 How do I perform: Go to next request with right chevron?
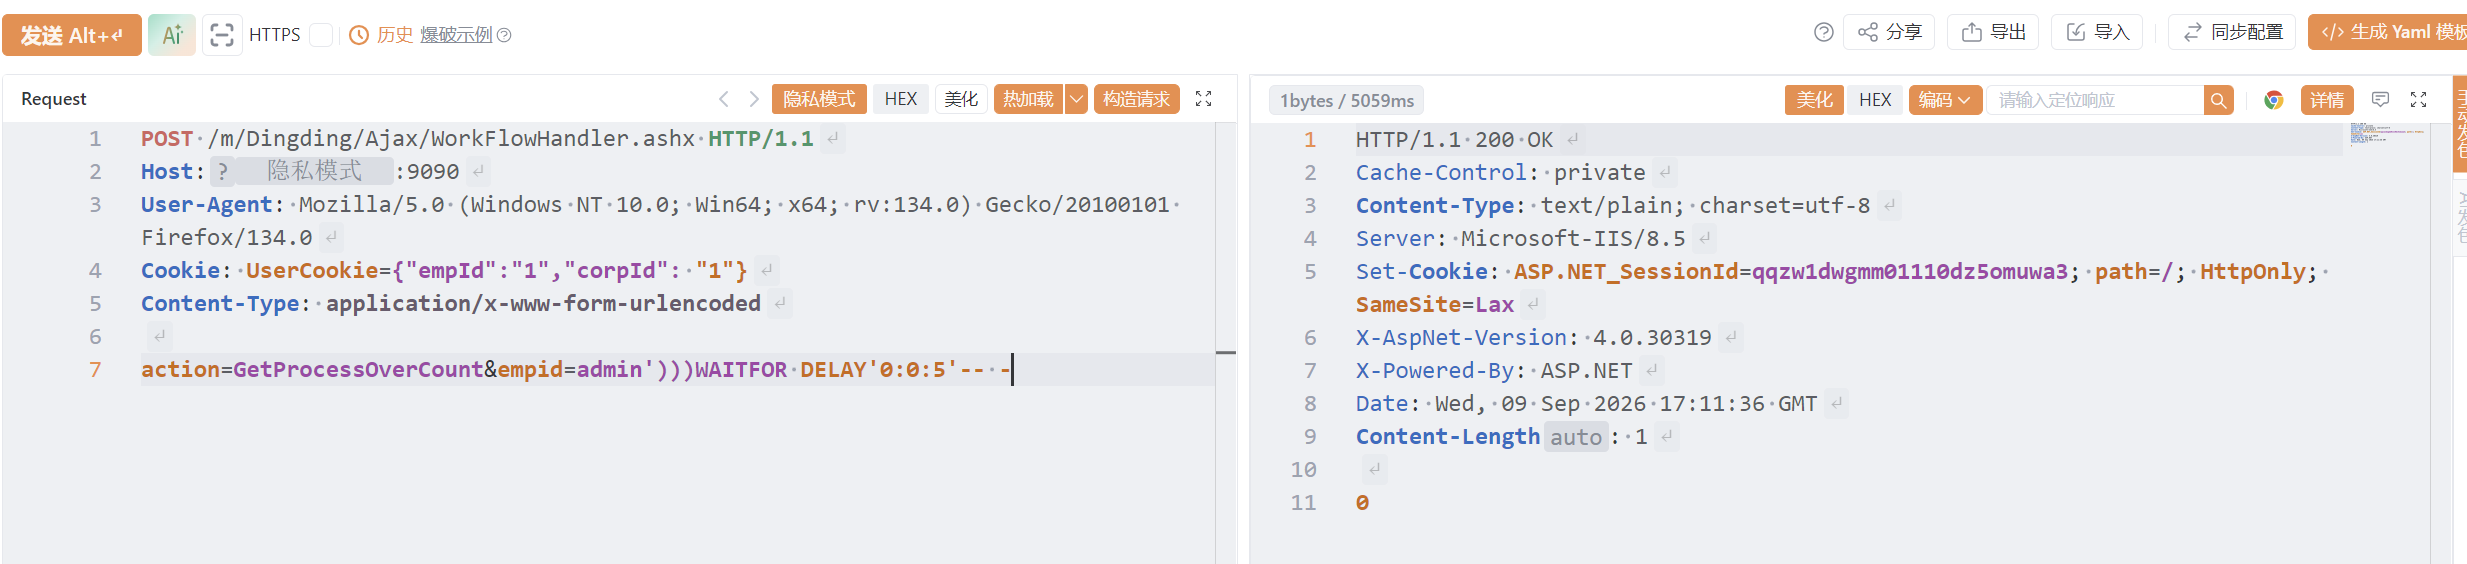tap(754, 99)
